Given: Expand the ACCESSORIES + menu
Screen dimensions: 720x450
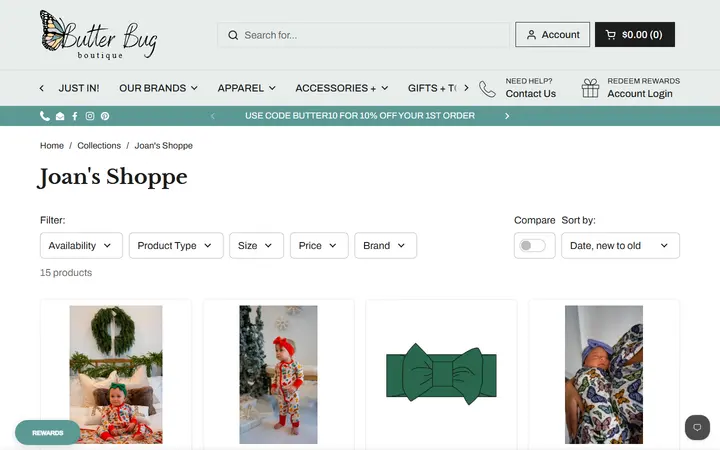Looking at the screenshot, I should point(342,88).
